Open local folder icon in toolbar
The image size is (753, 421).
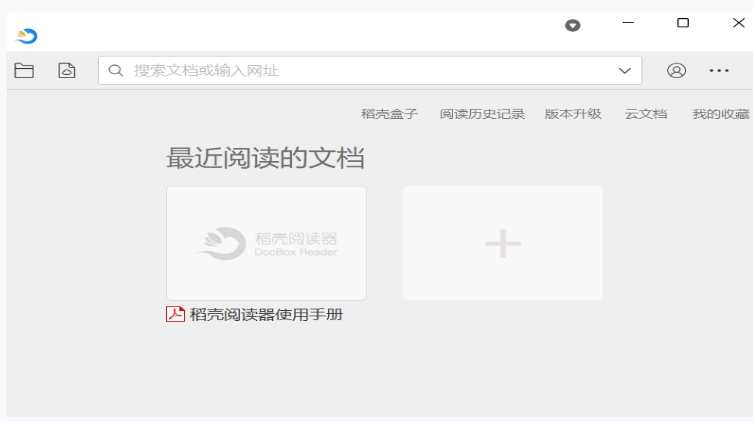[x=24, y=71]
